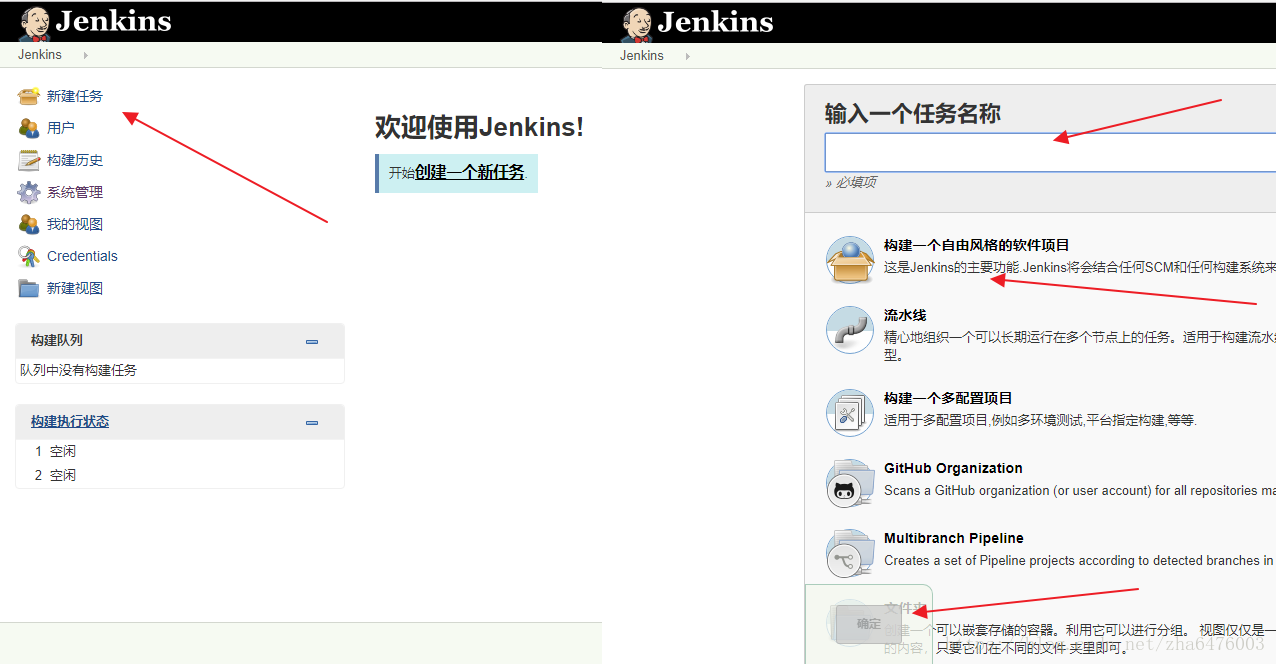The height and width of the screenshot is (664, 1276).
Task: Click the 新建视图 folder icon
Action: (29, 288)
